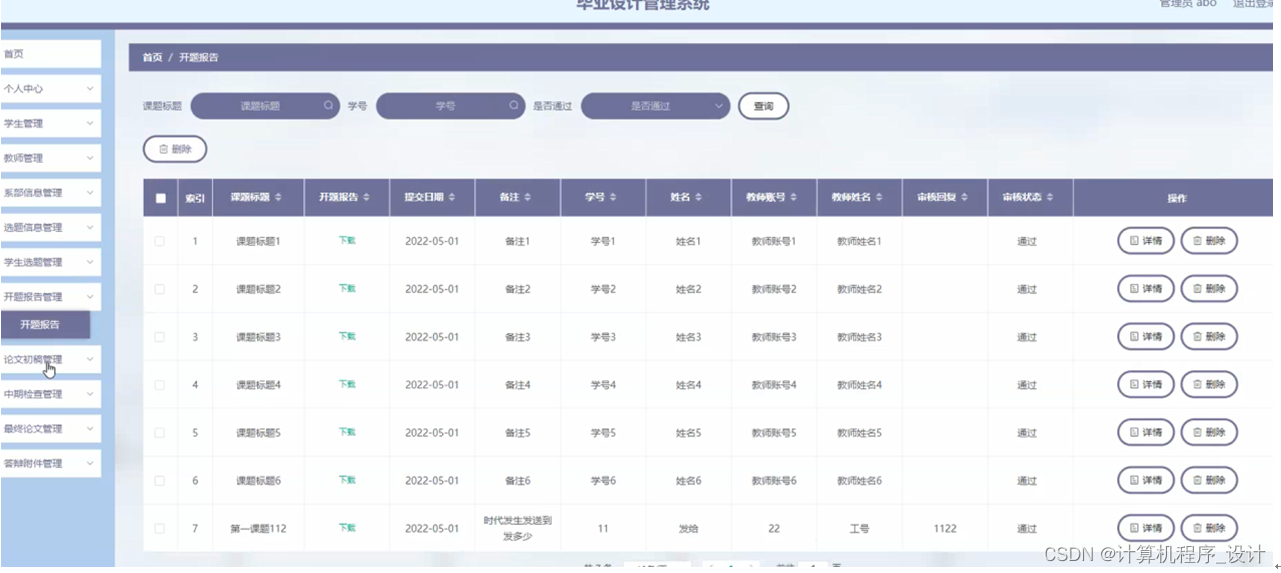Image resolution: width=1281 pixels, height=573 pixels.
Task: Click 下载 link in row 课题标题2
Action: (x=346, y=288)
